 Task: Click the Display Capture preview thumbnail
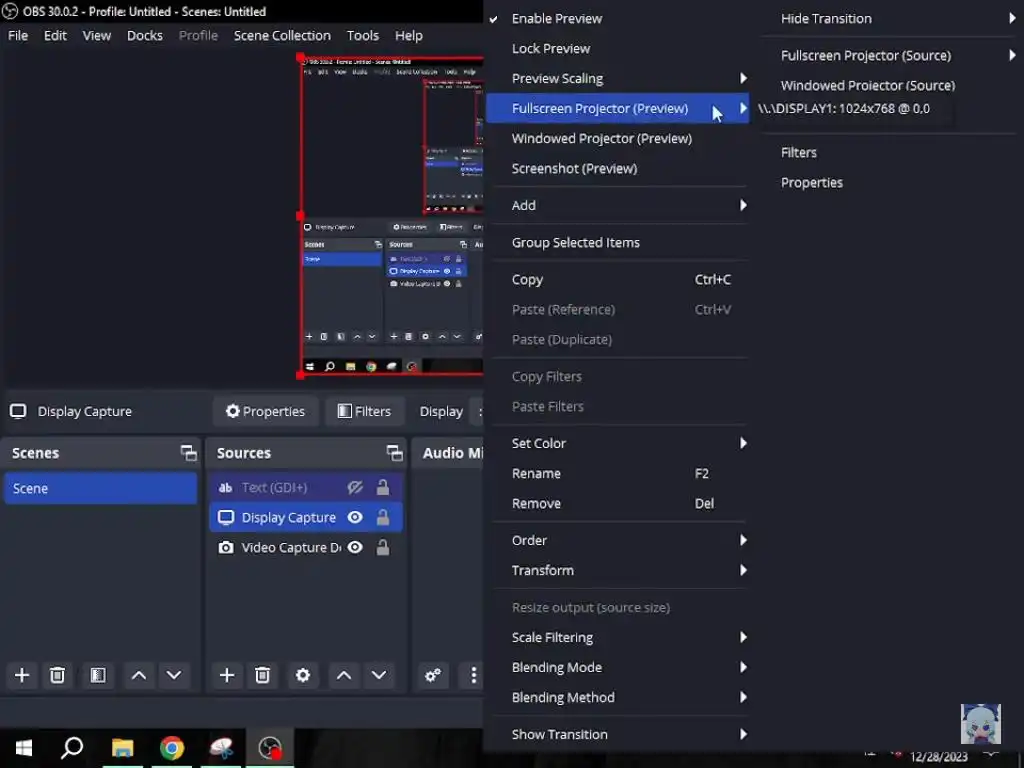[x=392, y=216]
